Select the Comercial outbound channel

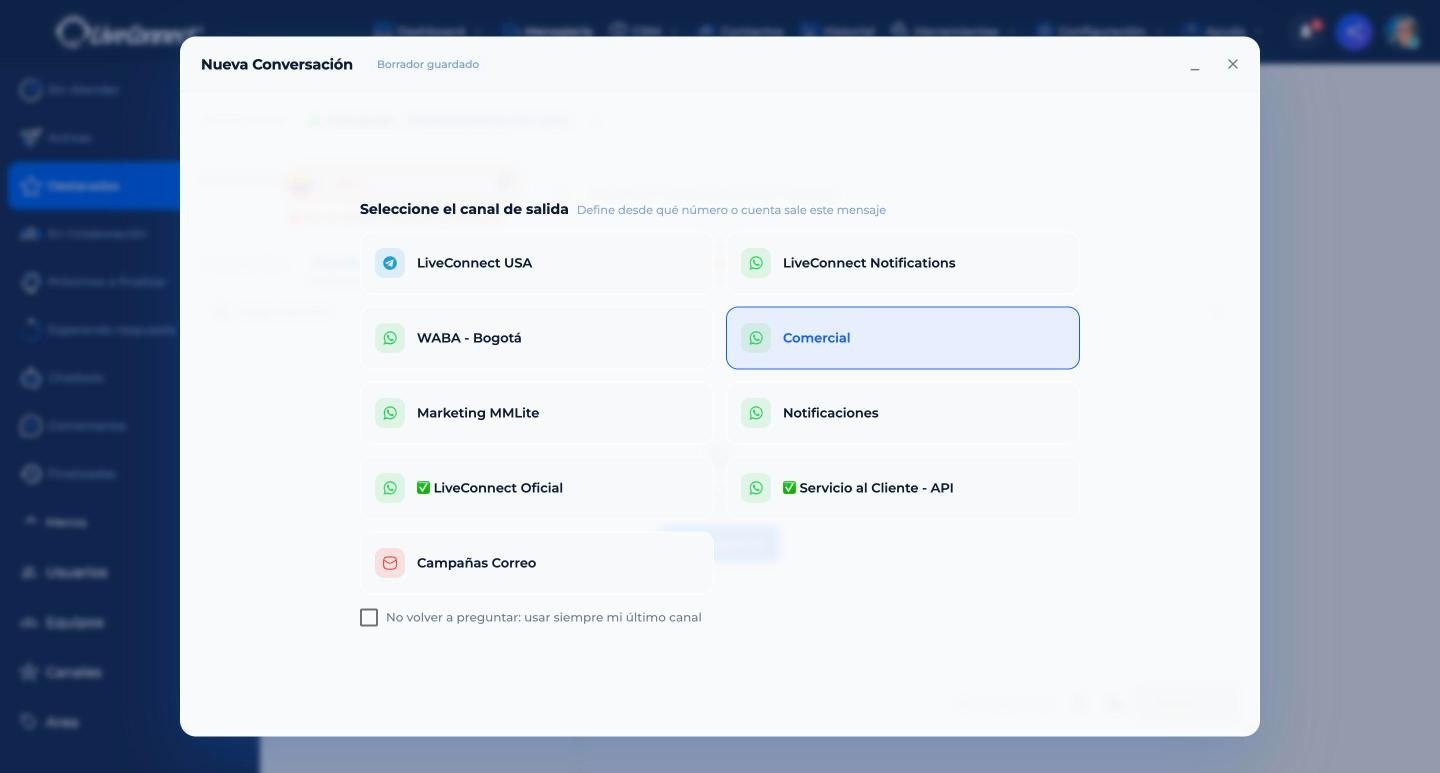tap(903, 338)
